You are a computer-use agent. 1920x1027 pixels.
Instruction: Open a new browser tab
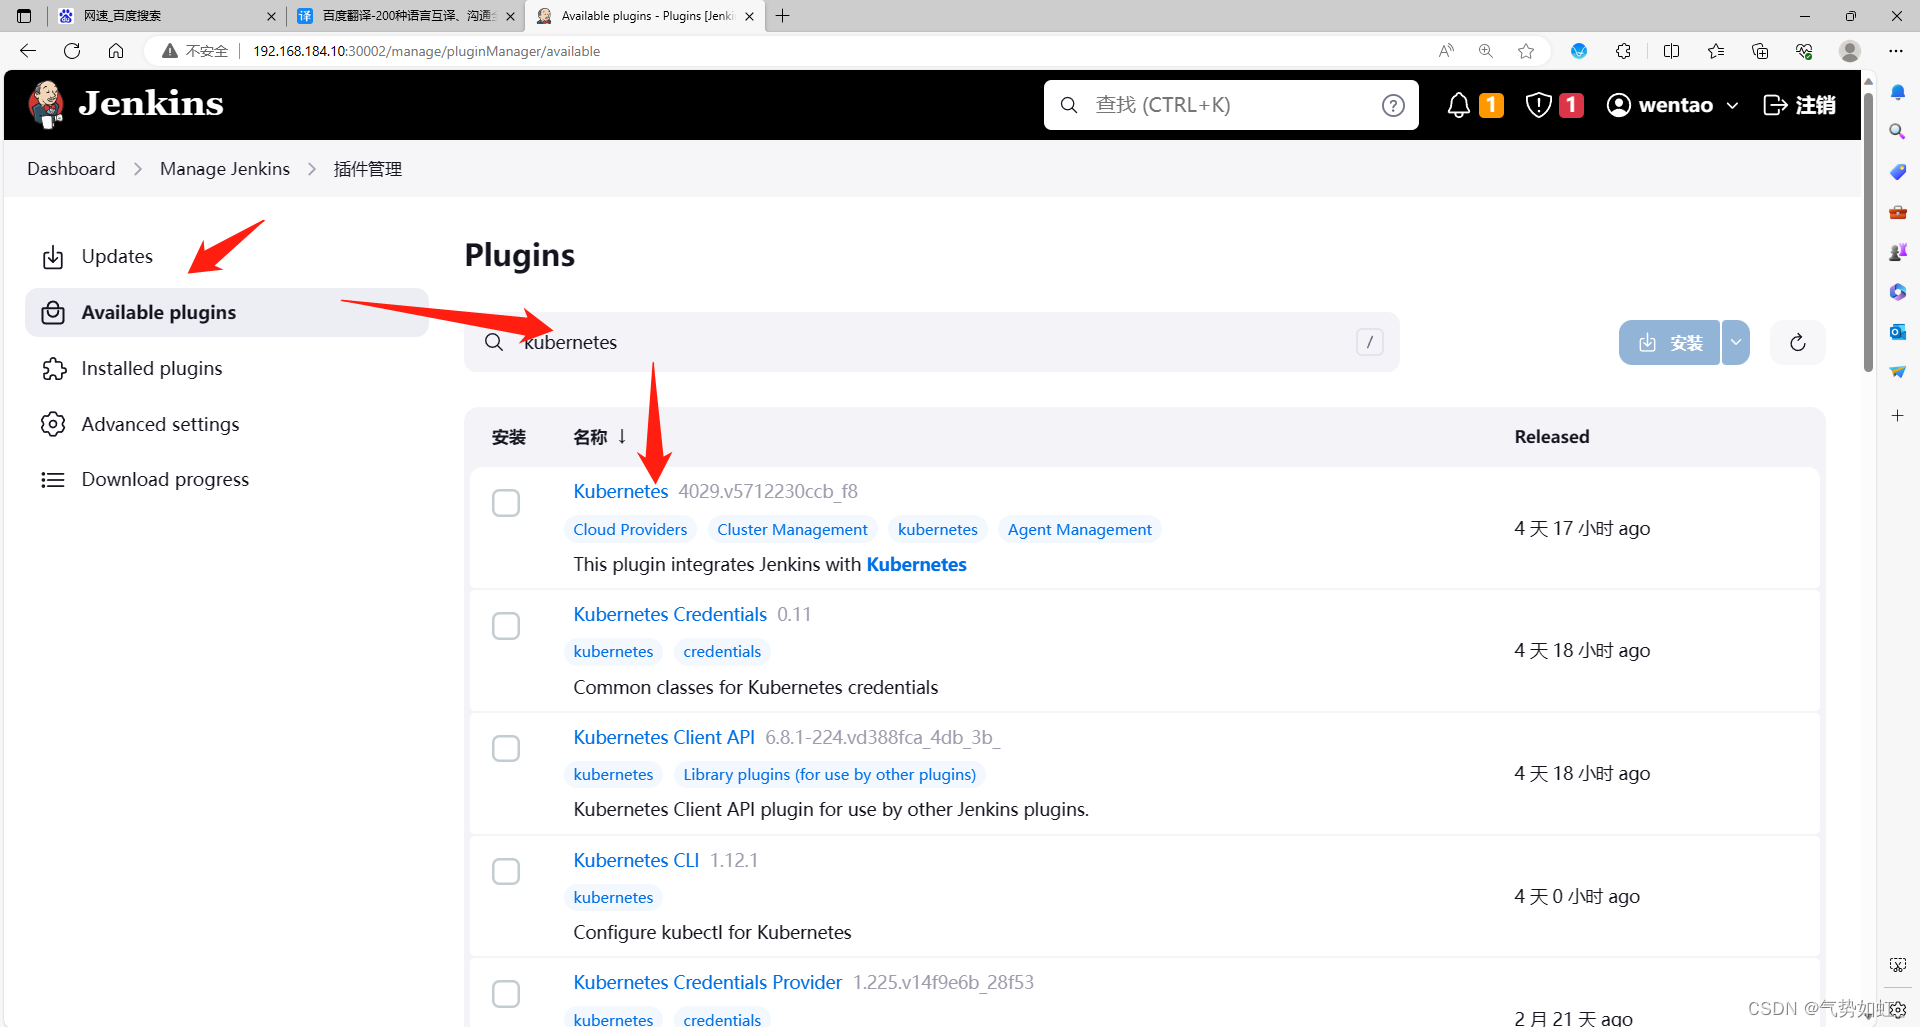coord(783,16)
